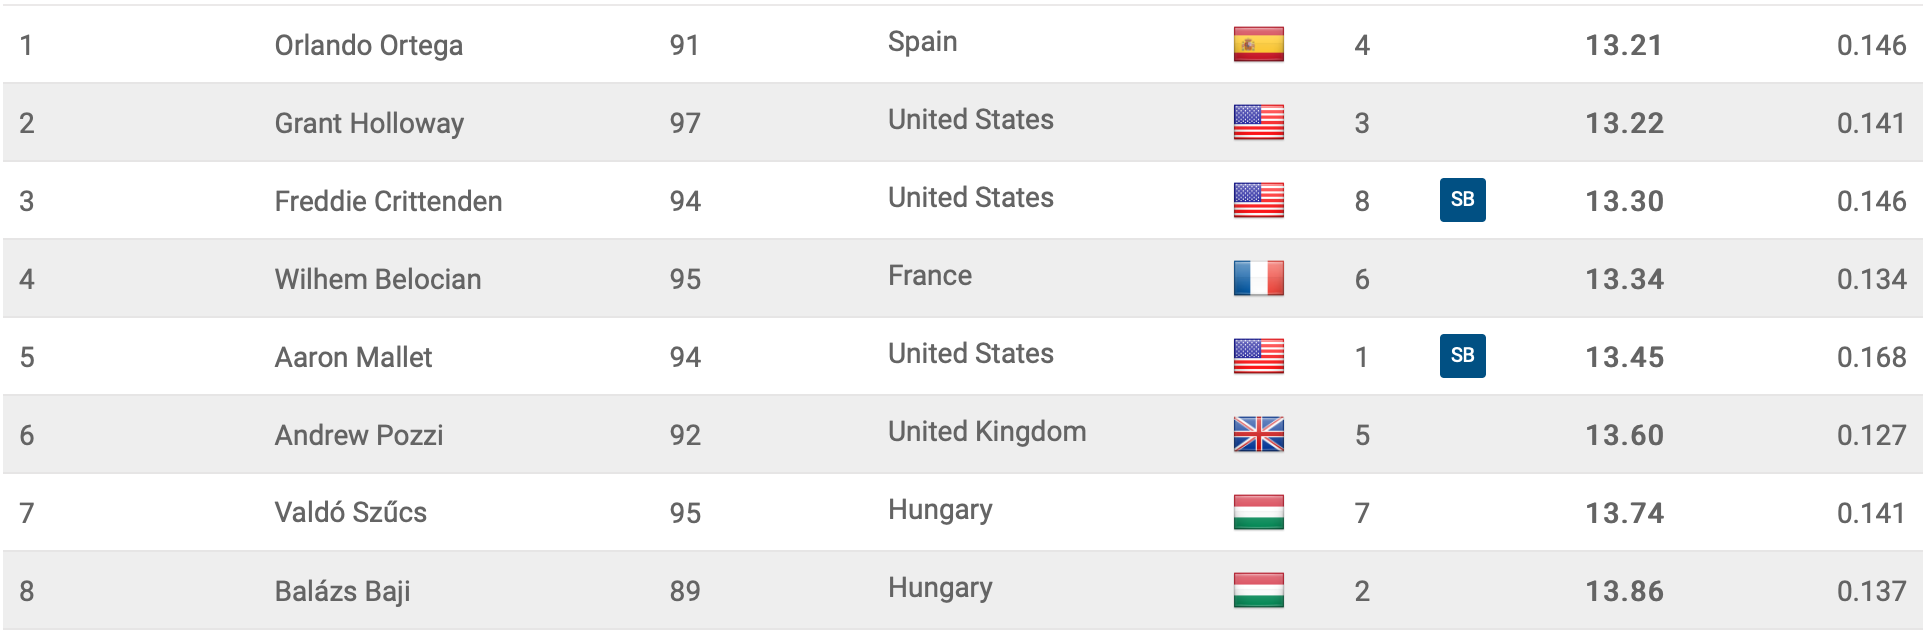Click Freddie Crittenden's United States flag
This screenshot has width=1930, height=642.
[x=1258, y=200]
